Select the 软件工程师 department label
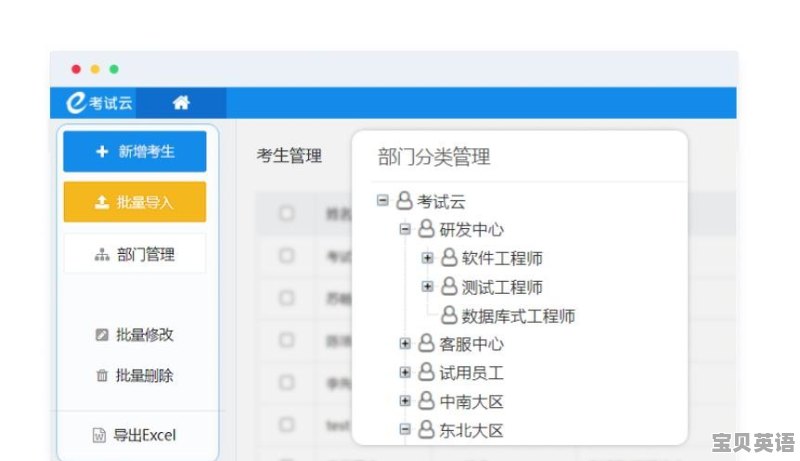 coord(502,259)
